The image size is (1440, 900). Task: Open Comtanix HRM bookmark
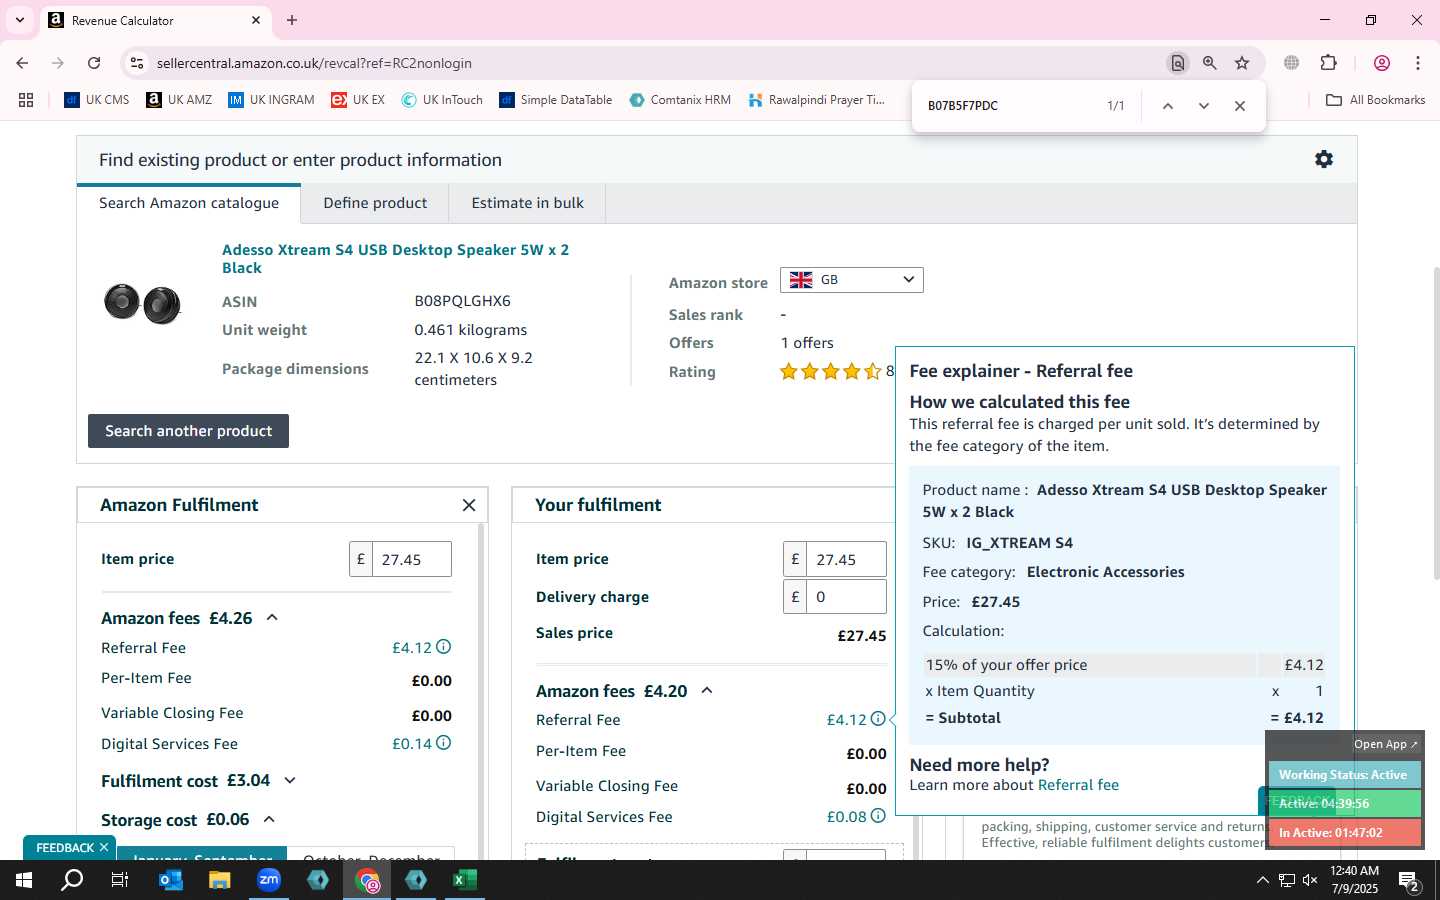tap(680, 100)
